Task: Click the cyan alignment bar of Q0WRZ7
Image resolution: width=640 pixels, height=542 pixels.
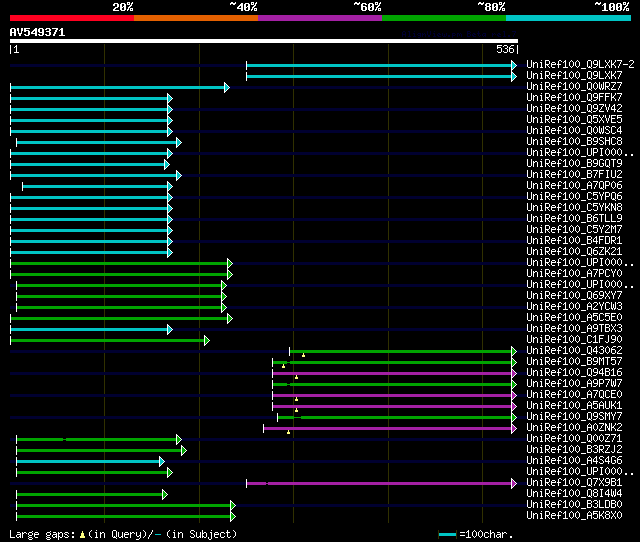Action: (120, 87)
